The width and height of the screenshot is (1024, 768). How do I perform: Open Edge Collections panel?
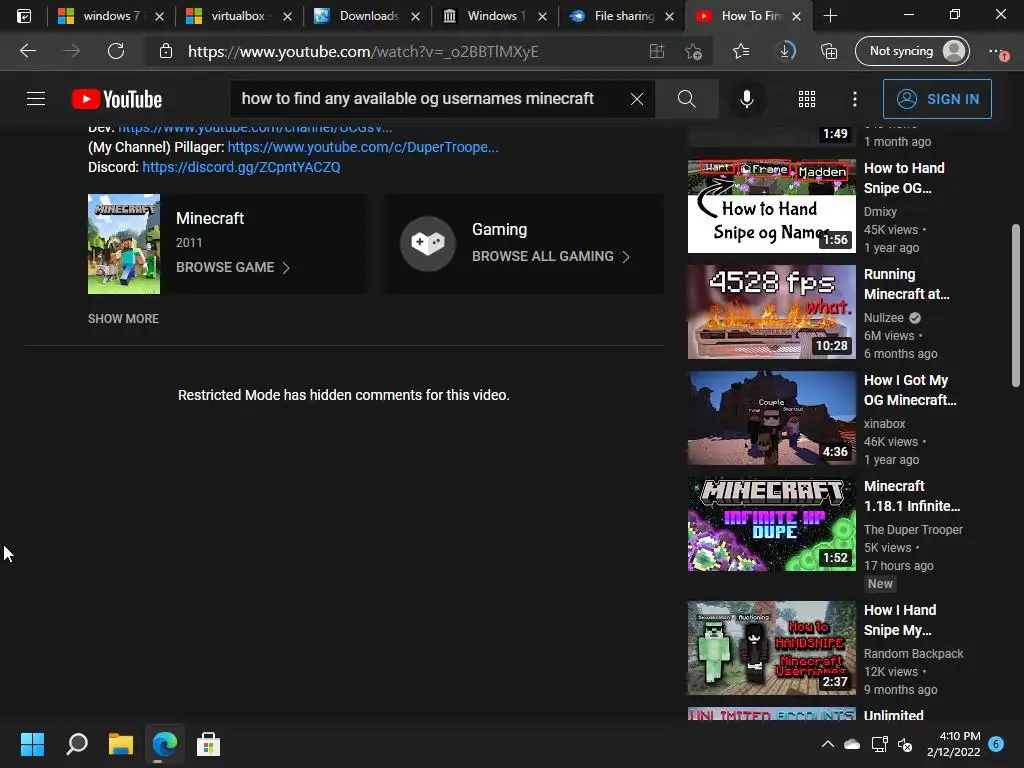tap(829, 51)
